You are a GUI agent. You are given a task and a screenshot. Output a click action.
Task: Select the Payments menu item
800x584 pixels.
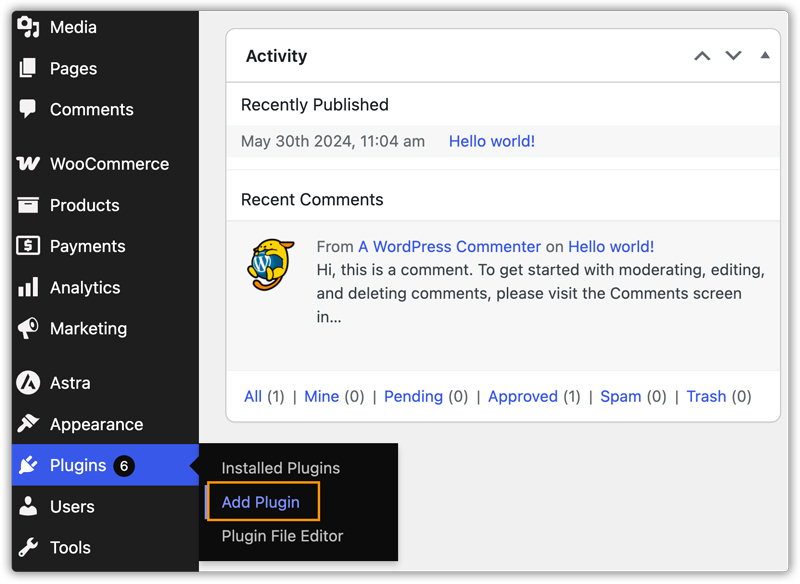click(105, 245)
